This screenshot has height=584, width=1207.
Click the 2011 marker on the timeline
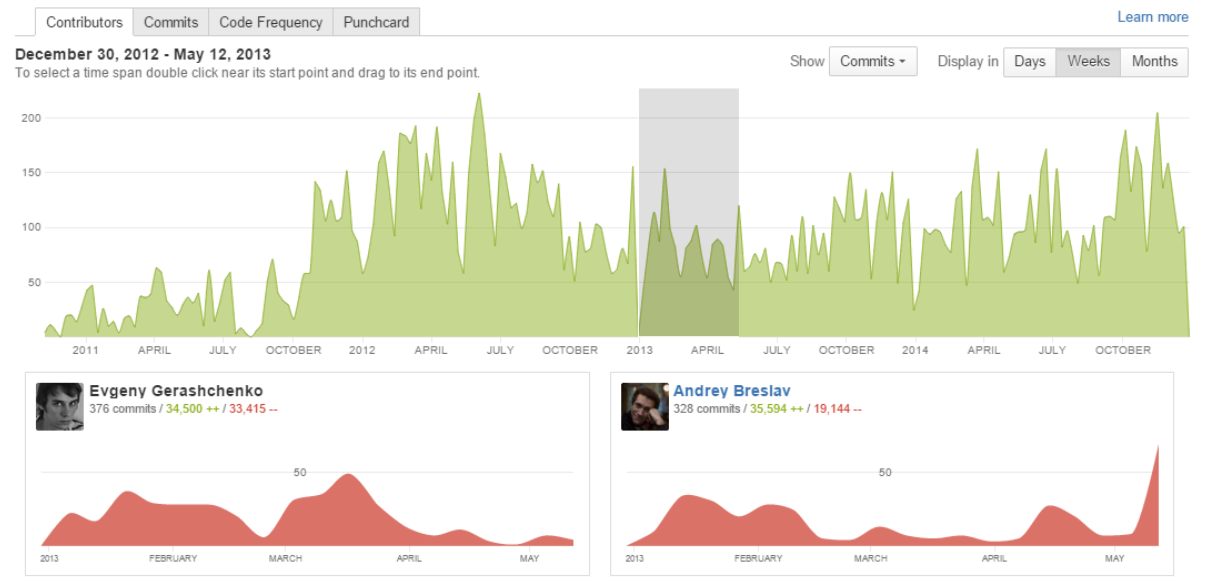pos(85,350)
